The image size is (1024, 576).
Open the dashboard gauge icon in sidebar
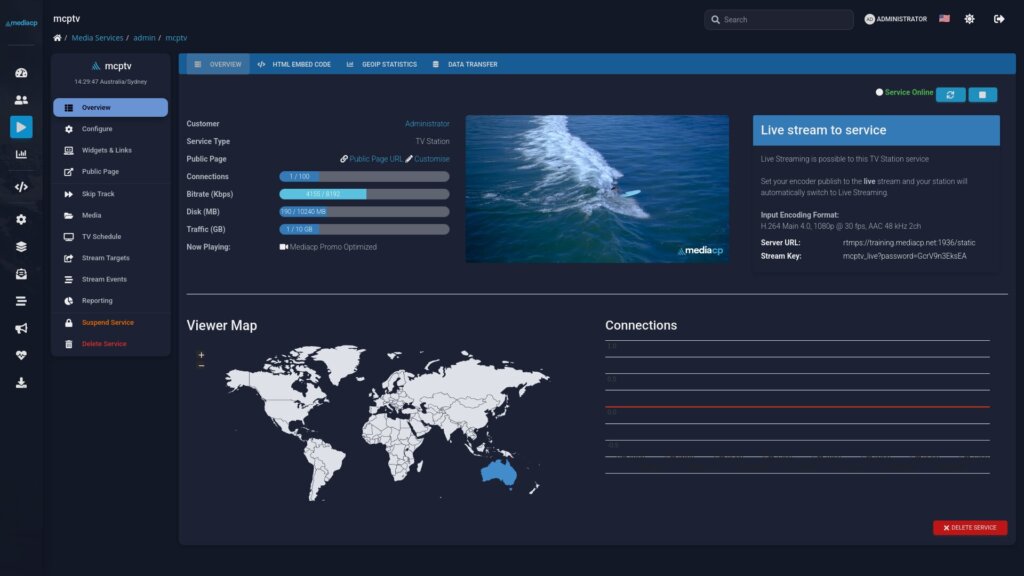click(x=21, y=73)
